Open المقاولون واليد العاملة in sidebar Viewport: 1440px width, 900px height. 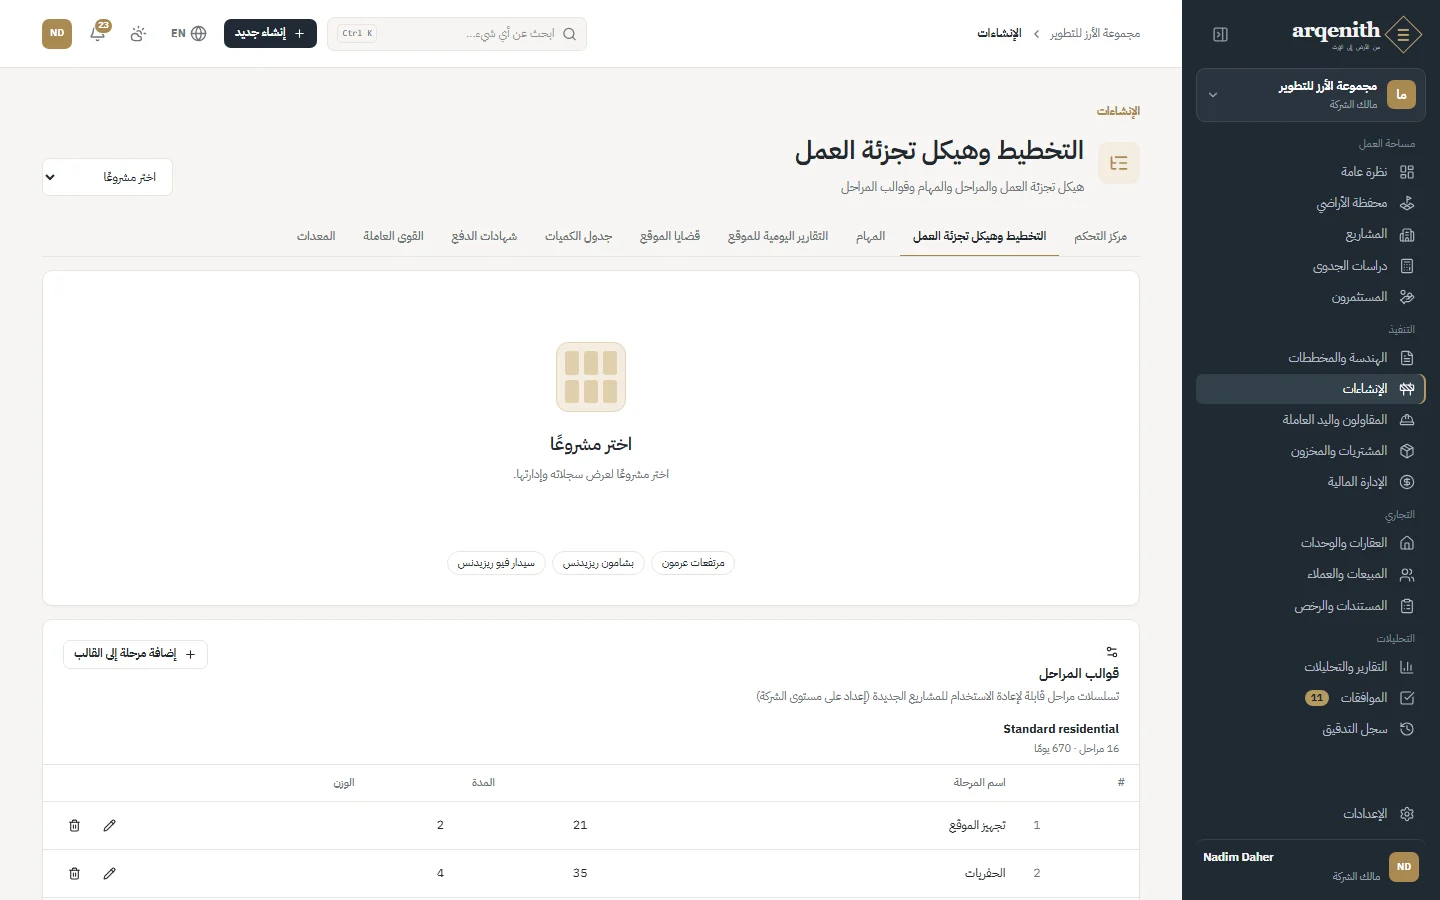[1310, 420]
